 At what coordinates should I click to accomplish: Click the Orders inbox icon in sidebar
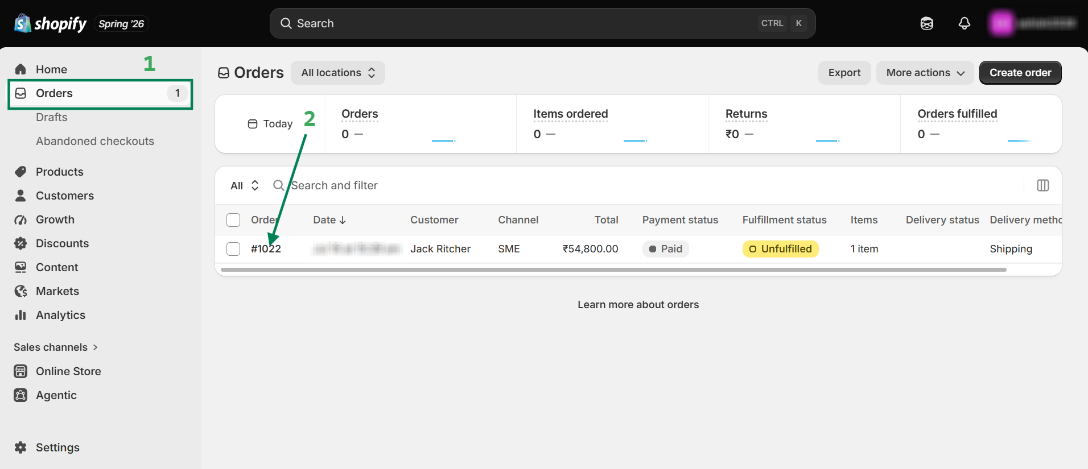pyautogui.click(x=21, y=94)
